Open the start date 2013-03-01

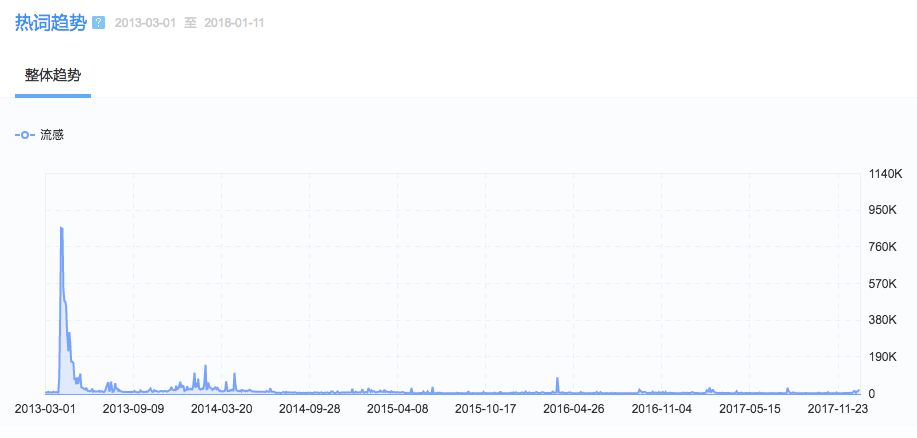tap(148, 23)
